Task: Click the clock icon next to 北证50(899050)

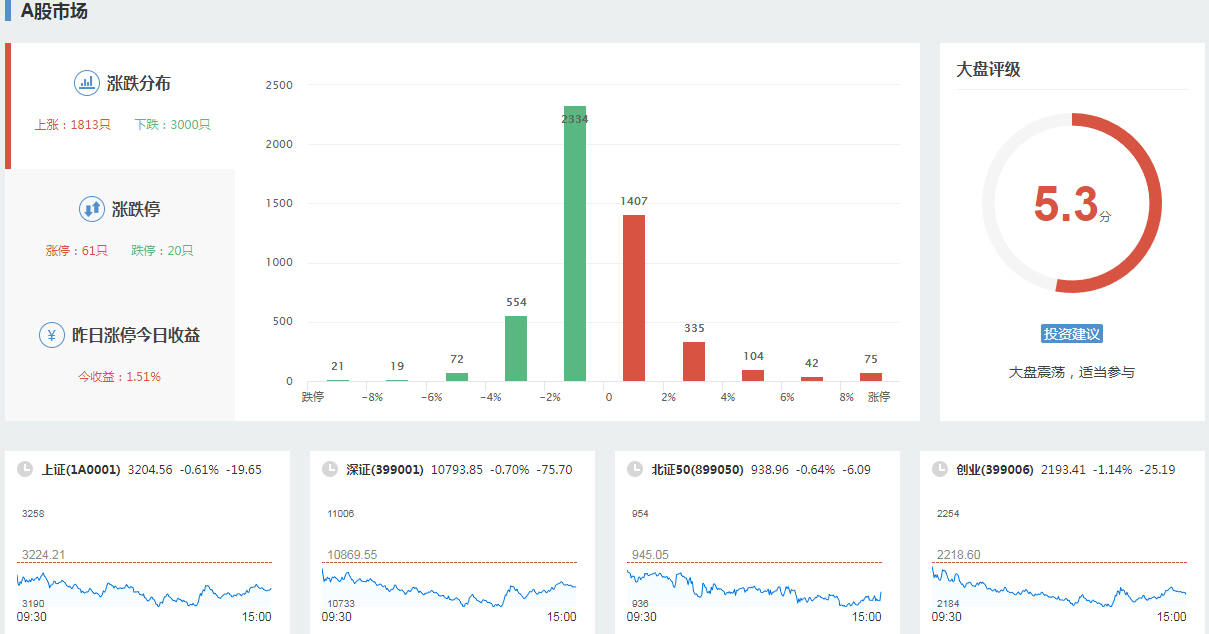Action: [x=635, y=469]
